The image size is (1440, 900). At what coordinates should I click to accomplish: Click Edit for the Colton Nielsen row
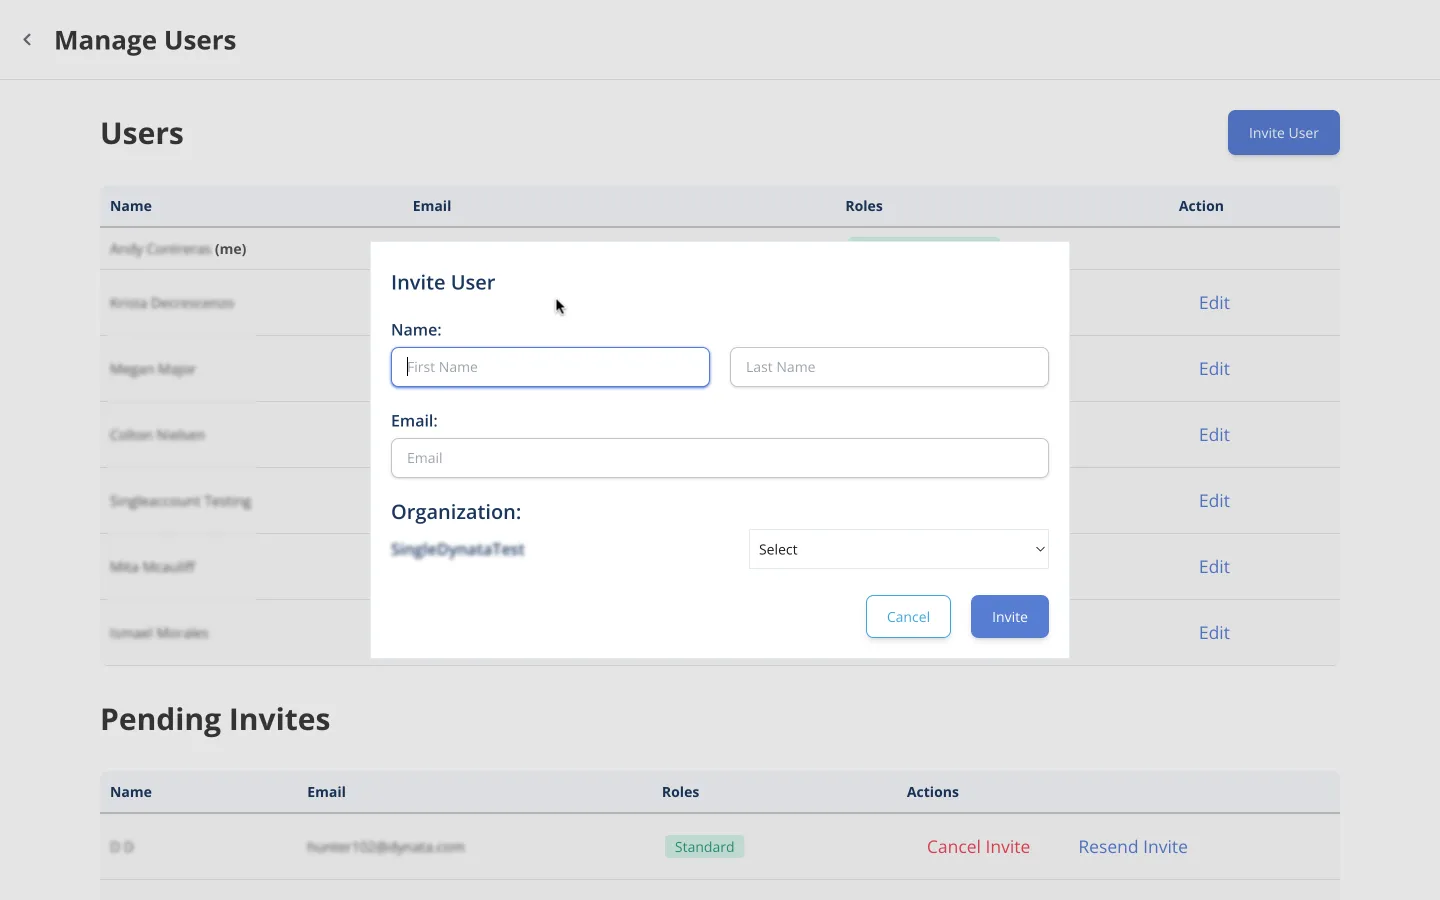click(1214, 435)
